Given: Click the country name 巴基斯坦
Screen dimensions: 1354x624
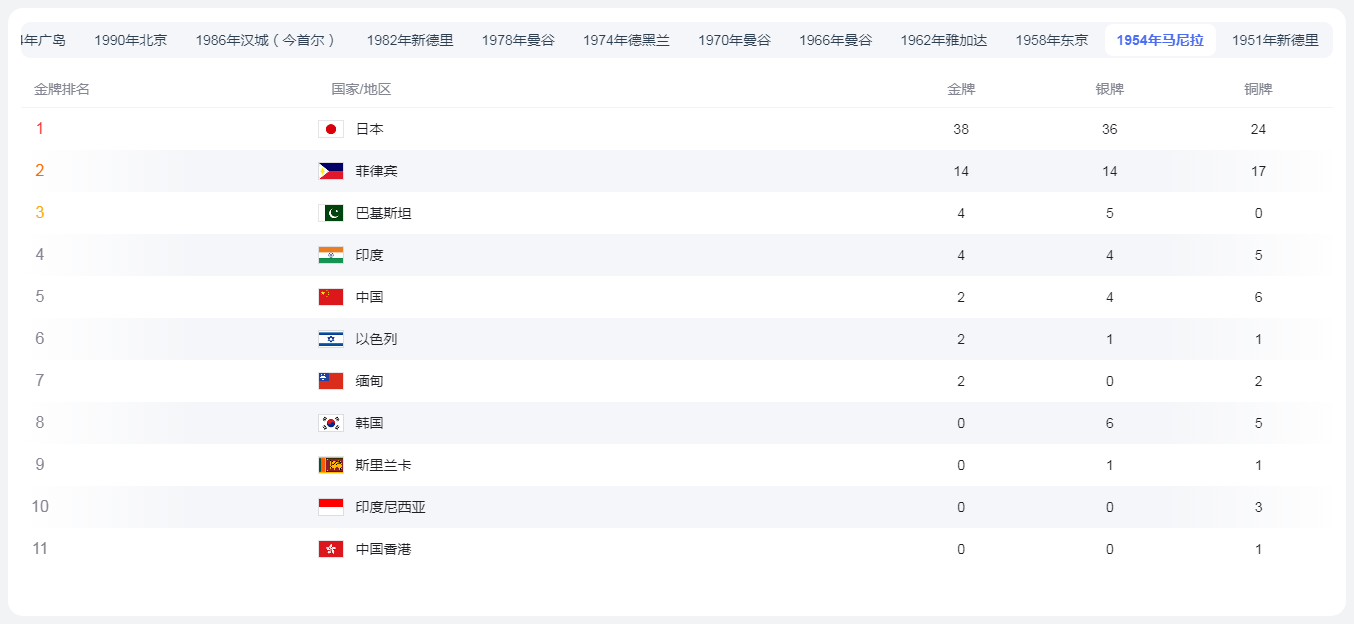Looking at the screenshot, I should 384,213.
